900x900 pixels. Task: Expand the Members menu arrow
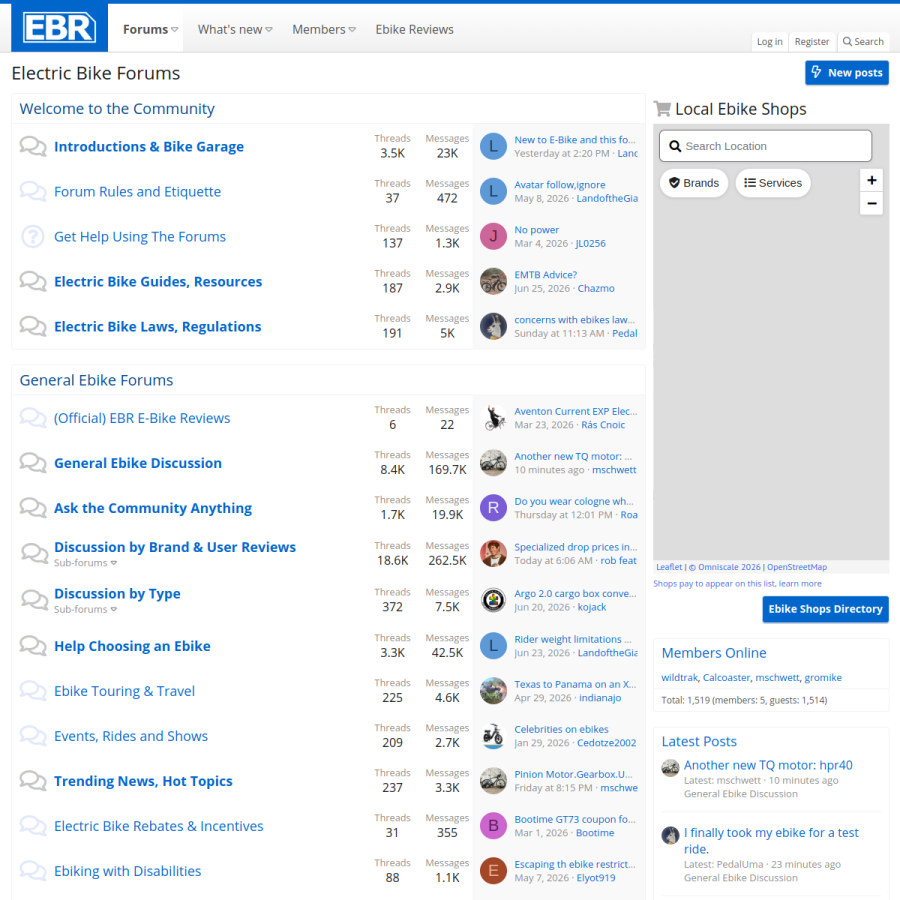pyautogui.click(x=352, y=29)
